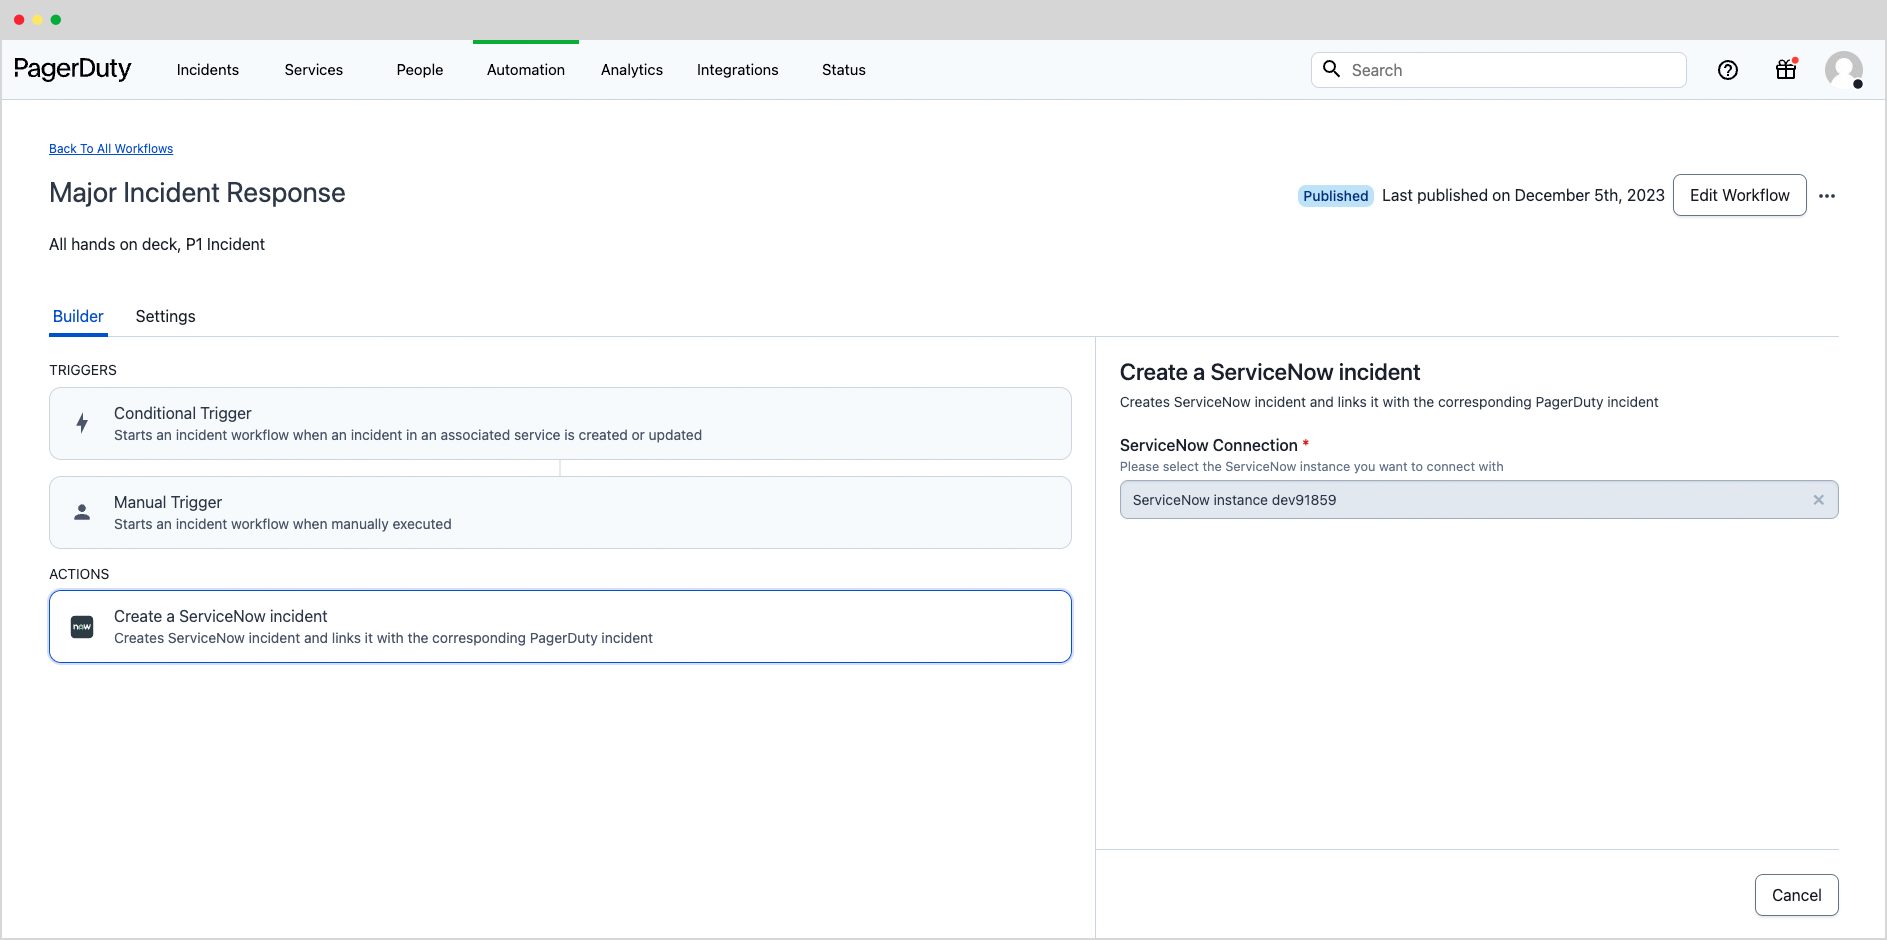The image size is (1887, 940).
Task: Switch to the Settings tab
Action: point(165,316)
